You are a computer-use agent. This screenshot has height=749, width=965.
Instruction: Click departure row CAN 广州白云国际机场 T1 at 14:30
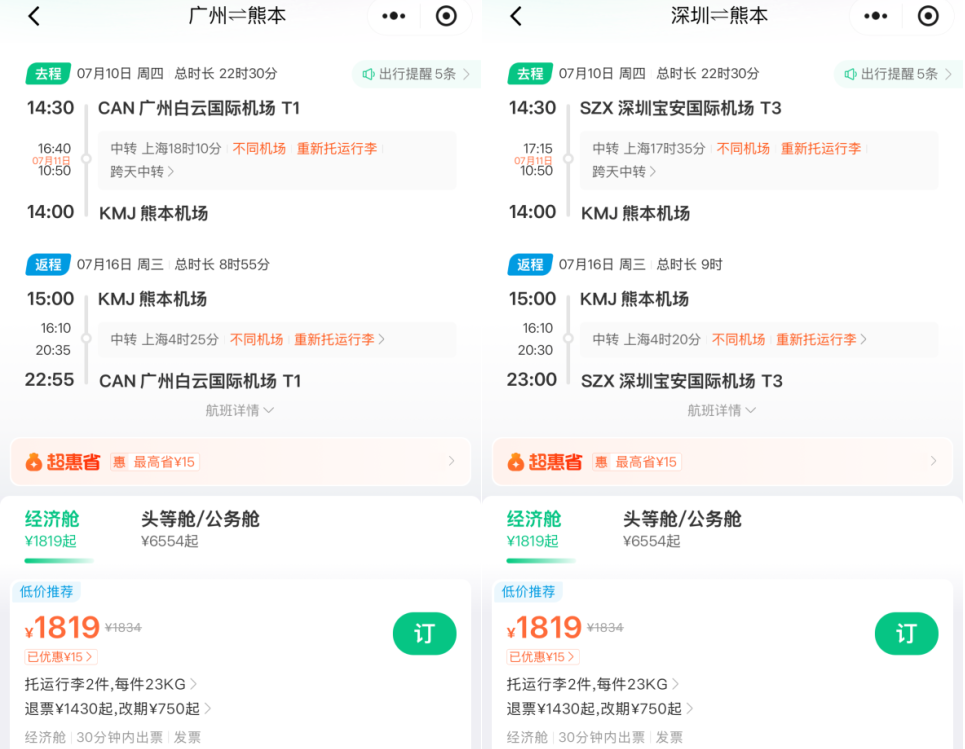click(163, 109)
